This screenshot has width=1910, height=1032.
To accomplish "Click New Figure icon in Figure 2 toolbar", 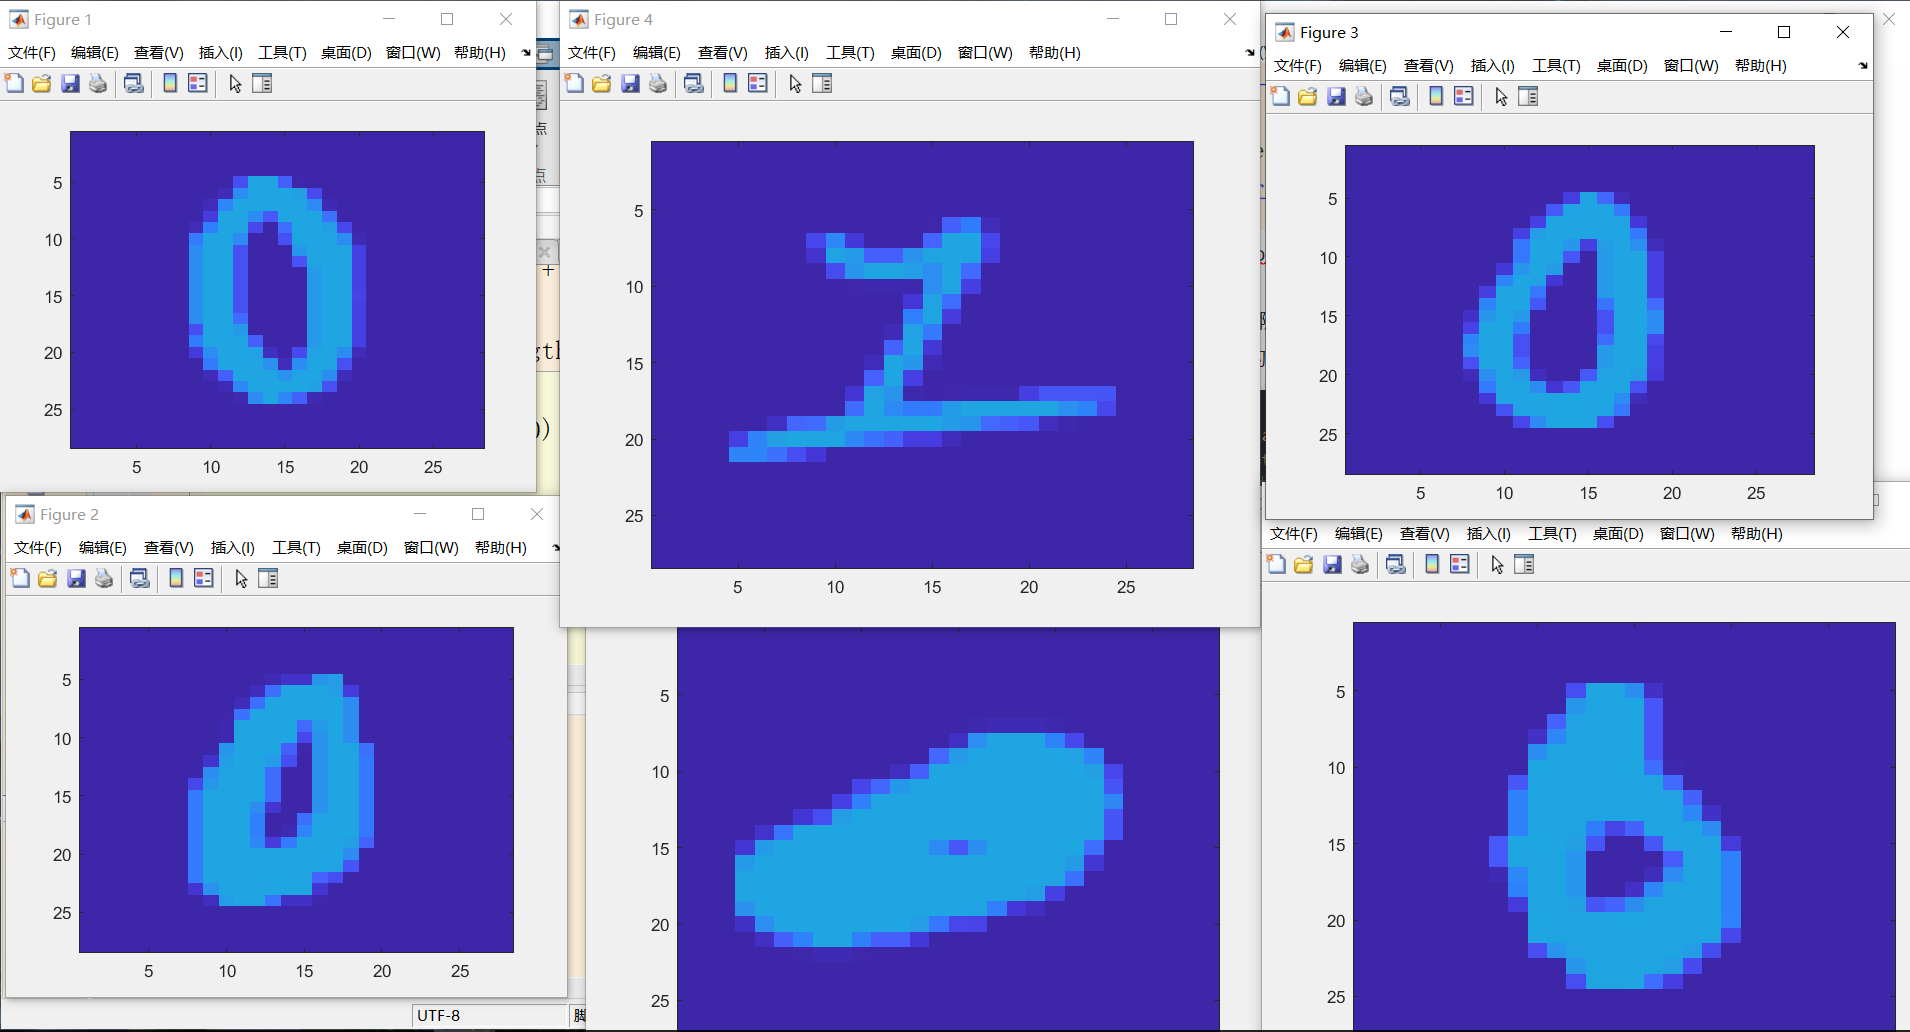I will [x=20, y=578].
